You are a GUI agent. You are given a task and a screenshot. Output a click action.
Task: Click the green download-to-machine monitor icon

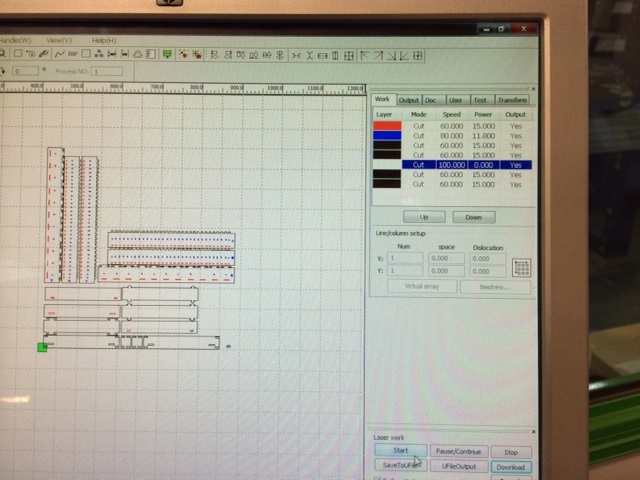point(167,54)
